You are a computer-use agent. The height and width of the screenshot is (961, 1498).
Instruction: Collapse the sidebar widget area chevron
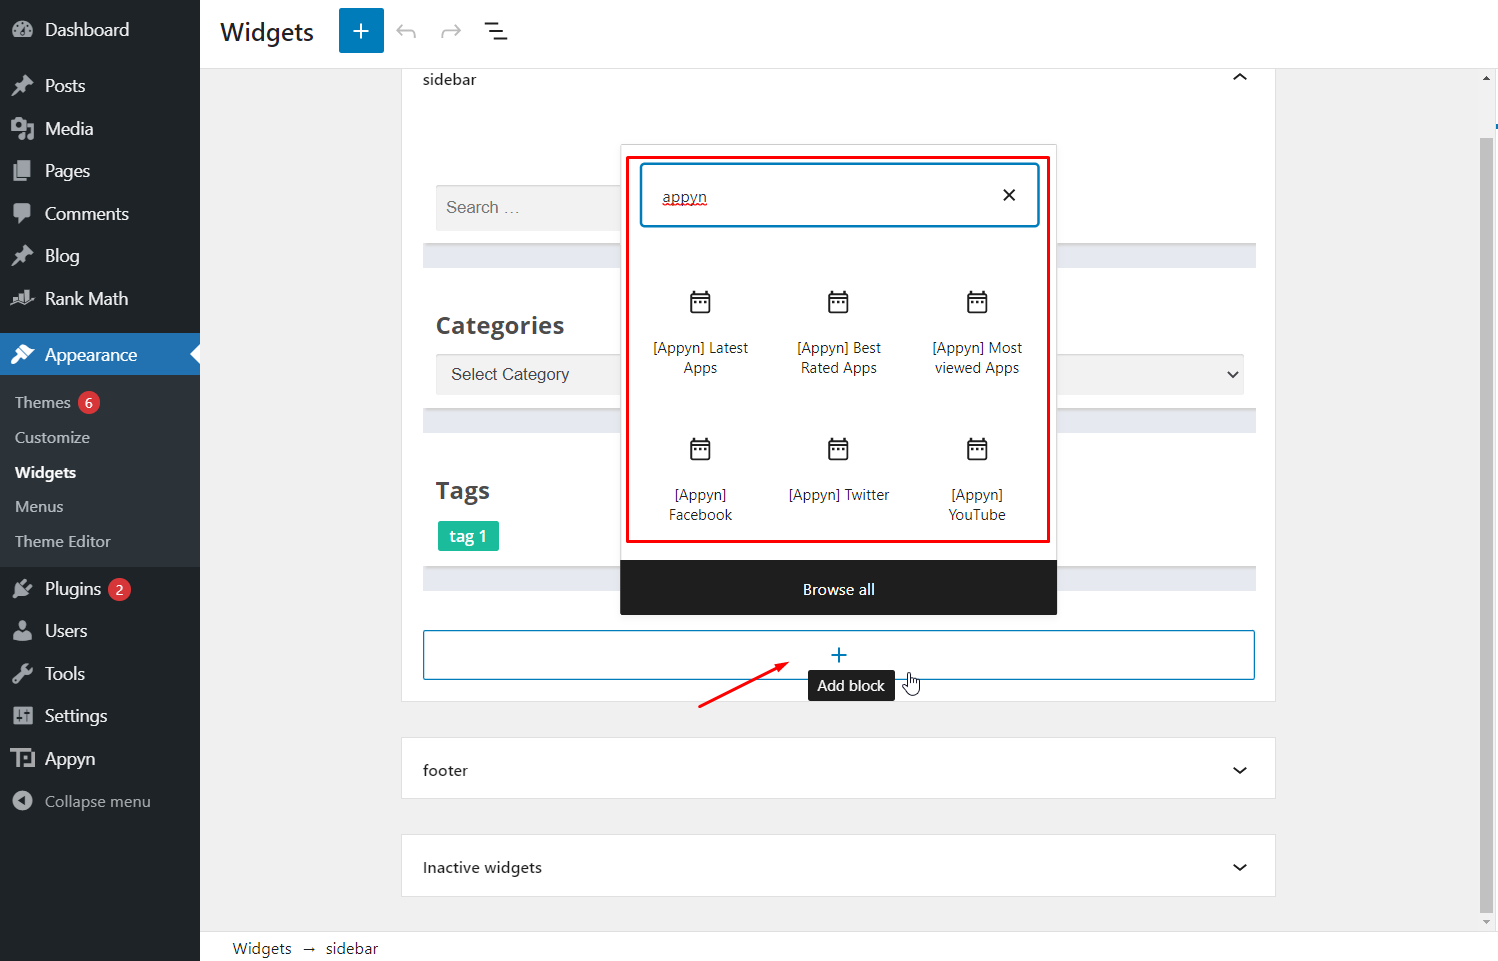1240,78
